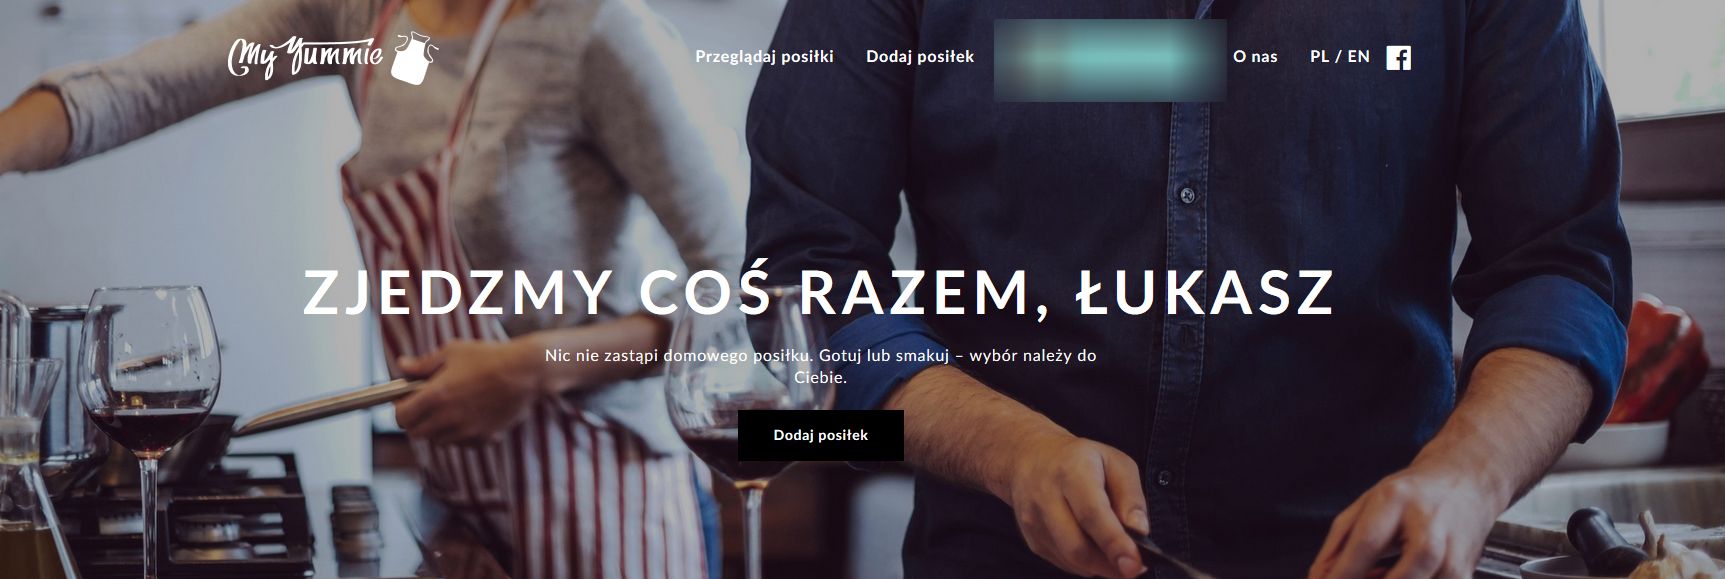
Task: Select Dodaj posiłek in the top navigation
Action: (x=920, y=57)
